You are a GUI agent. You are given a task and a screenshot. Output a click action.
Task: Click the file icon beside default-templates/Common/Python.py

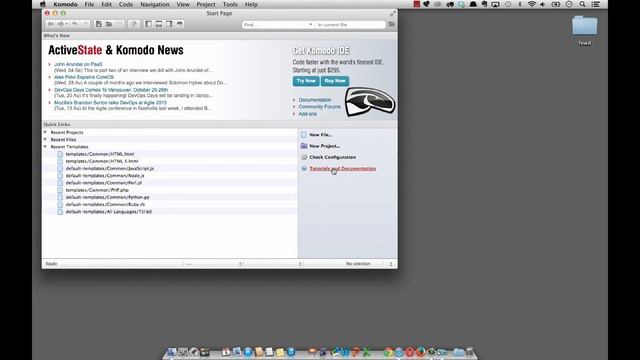point(60,197)
